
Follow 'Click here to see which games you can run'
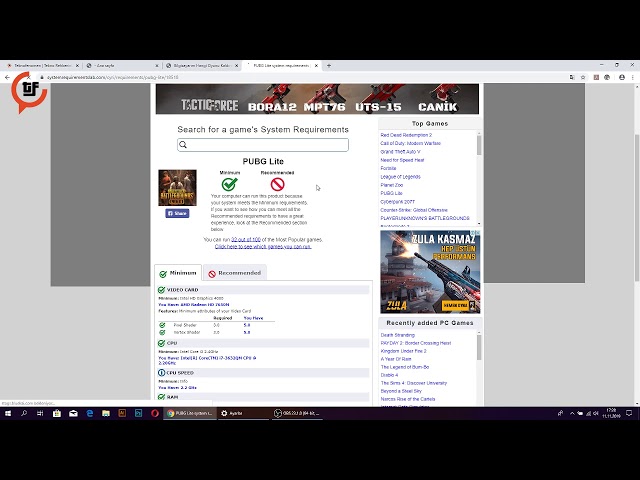click(x=263, y=247)
